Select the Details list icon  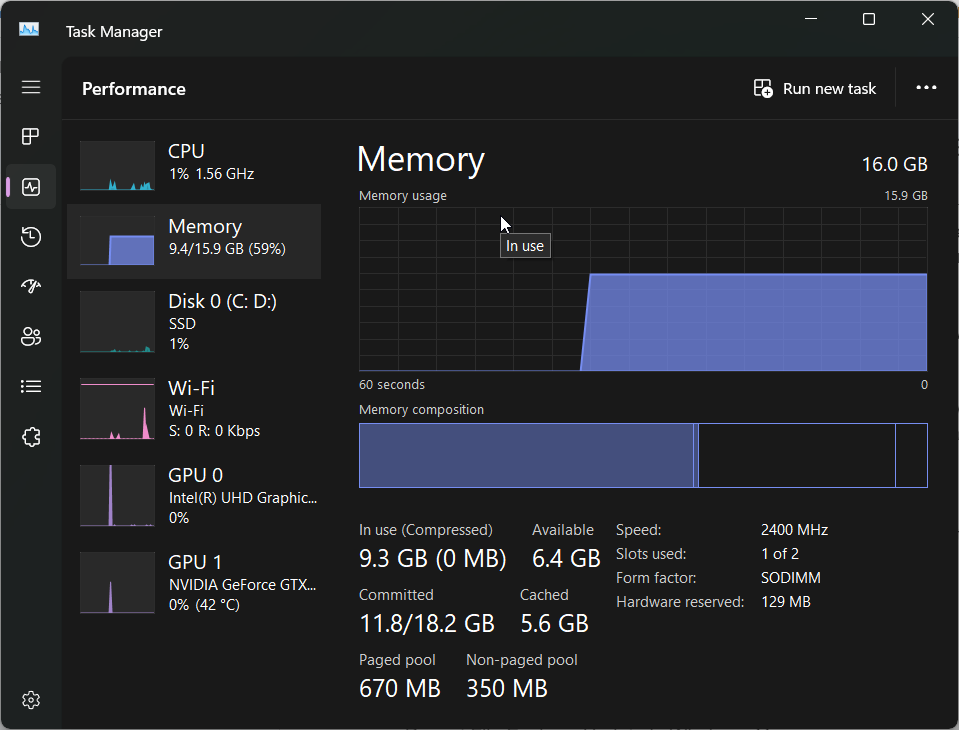click(31, 387)
